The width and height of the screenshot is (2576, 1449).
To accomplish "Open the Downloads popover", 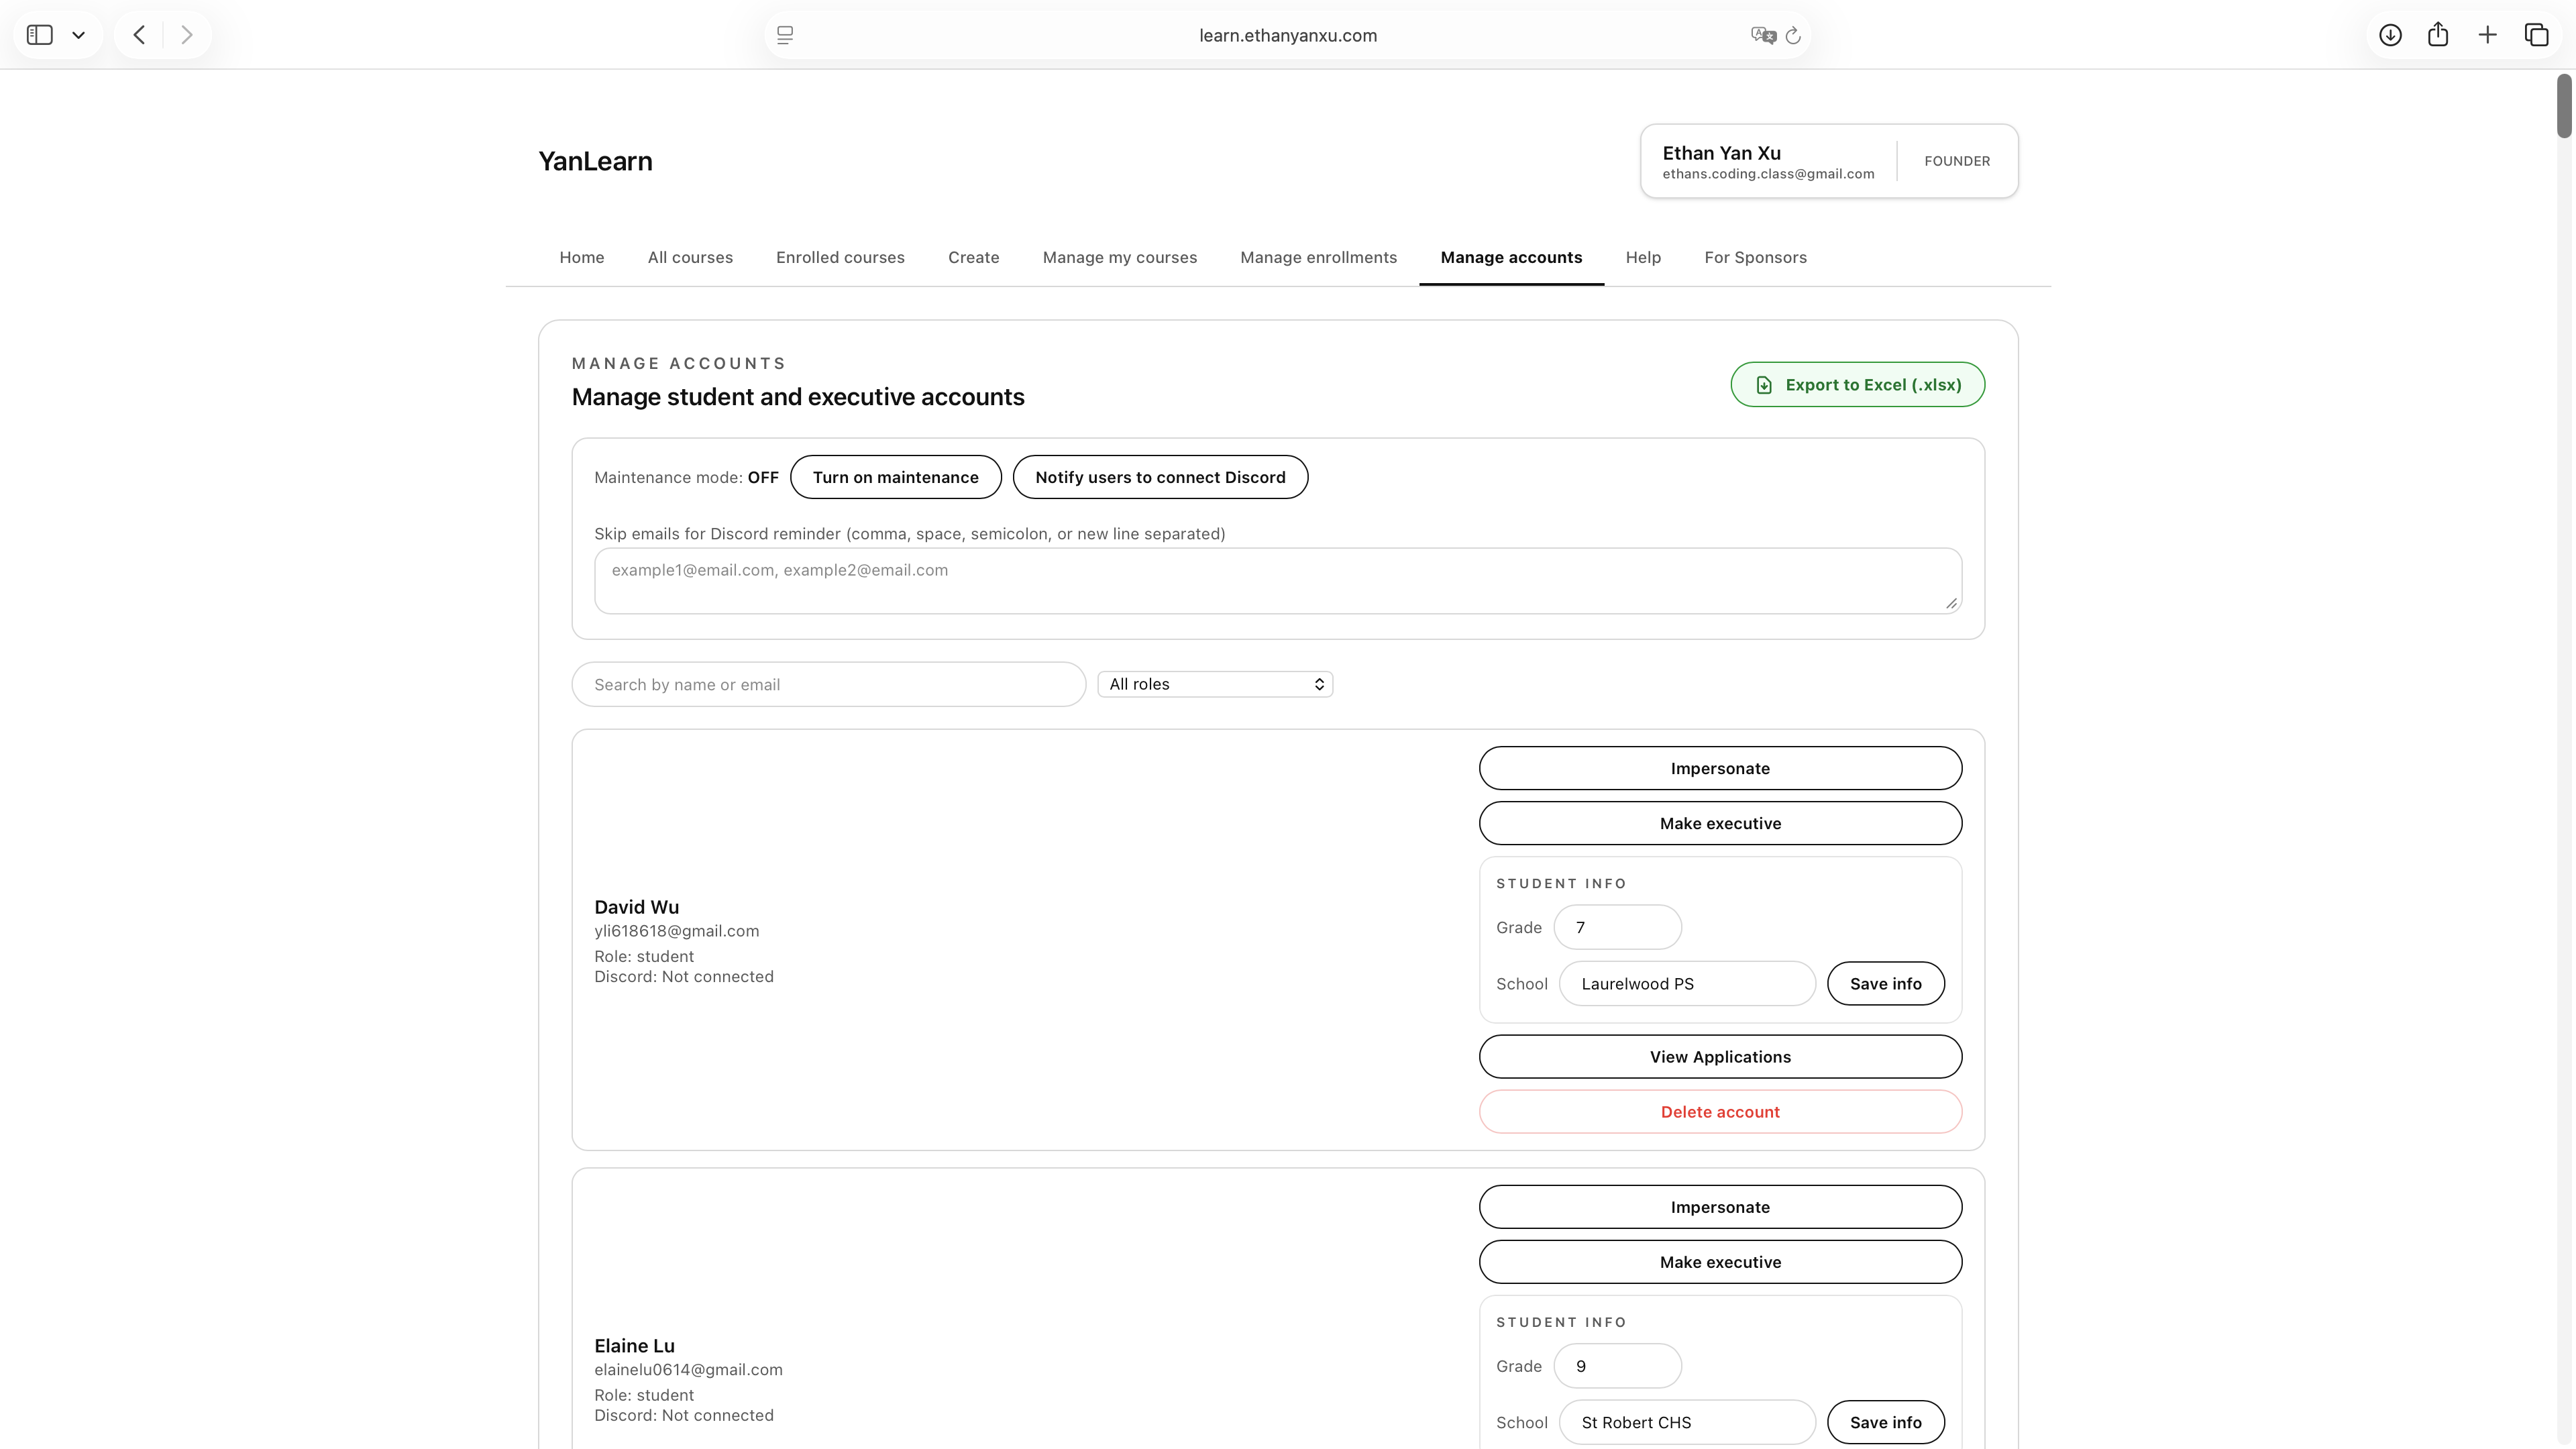I will pos(2391,34).
